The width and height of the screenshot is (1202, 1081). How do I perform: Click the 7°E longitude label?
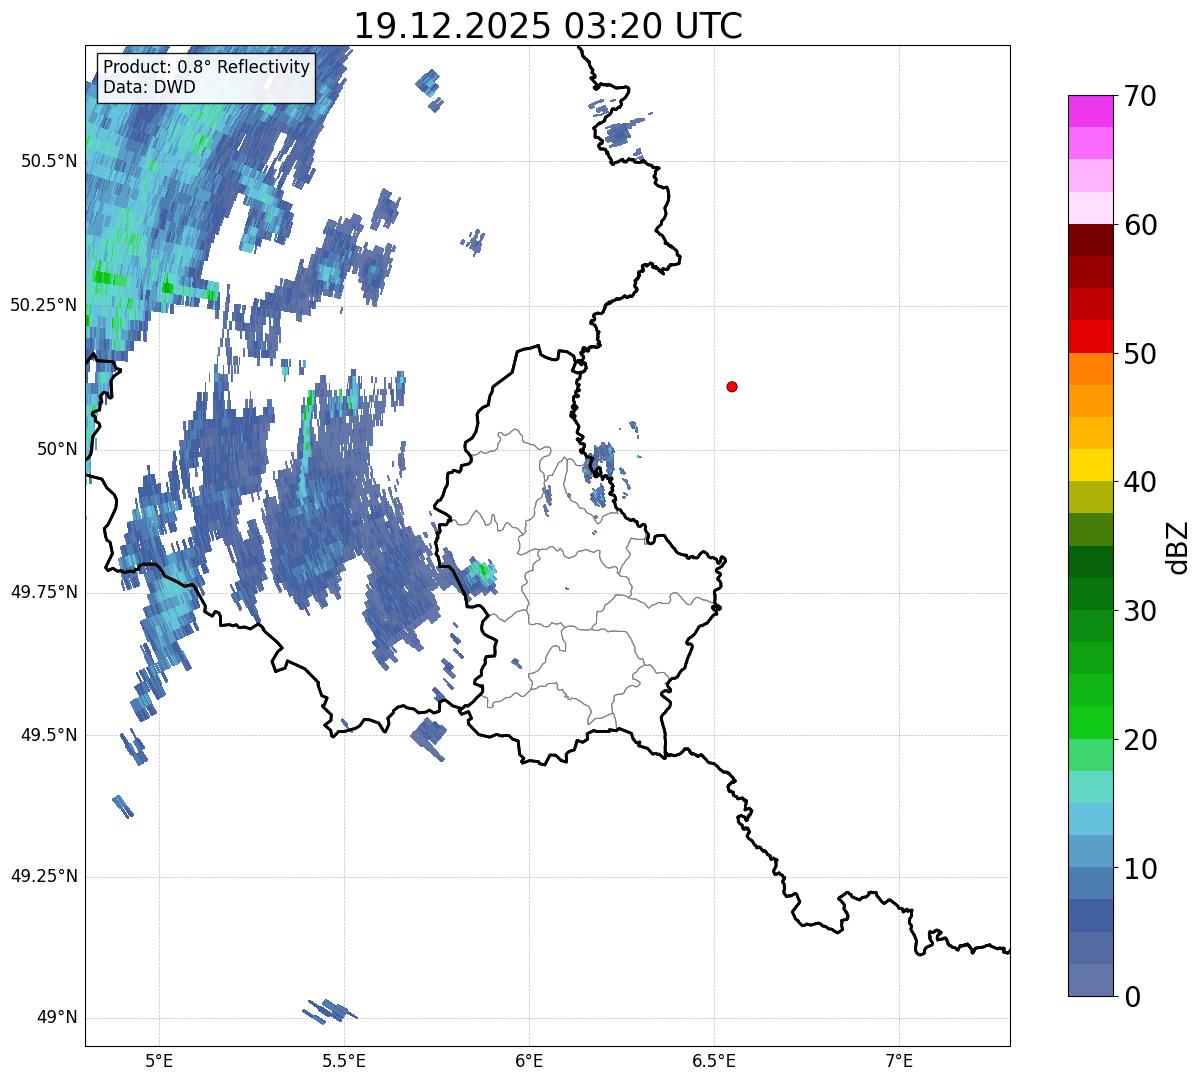pos(899,1061)
